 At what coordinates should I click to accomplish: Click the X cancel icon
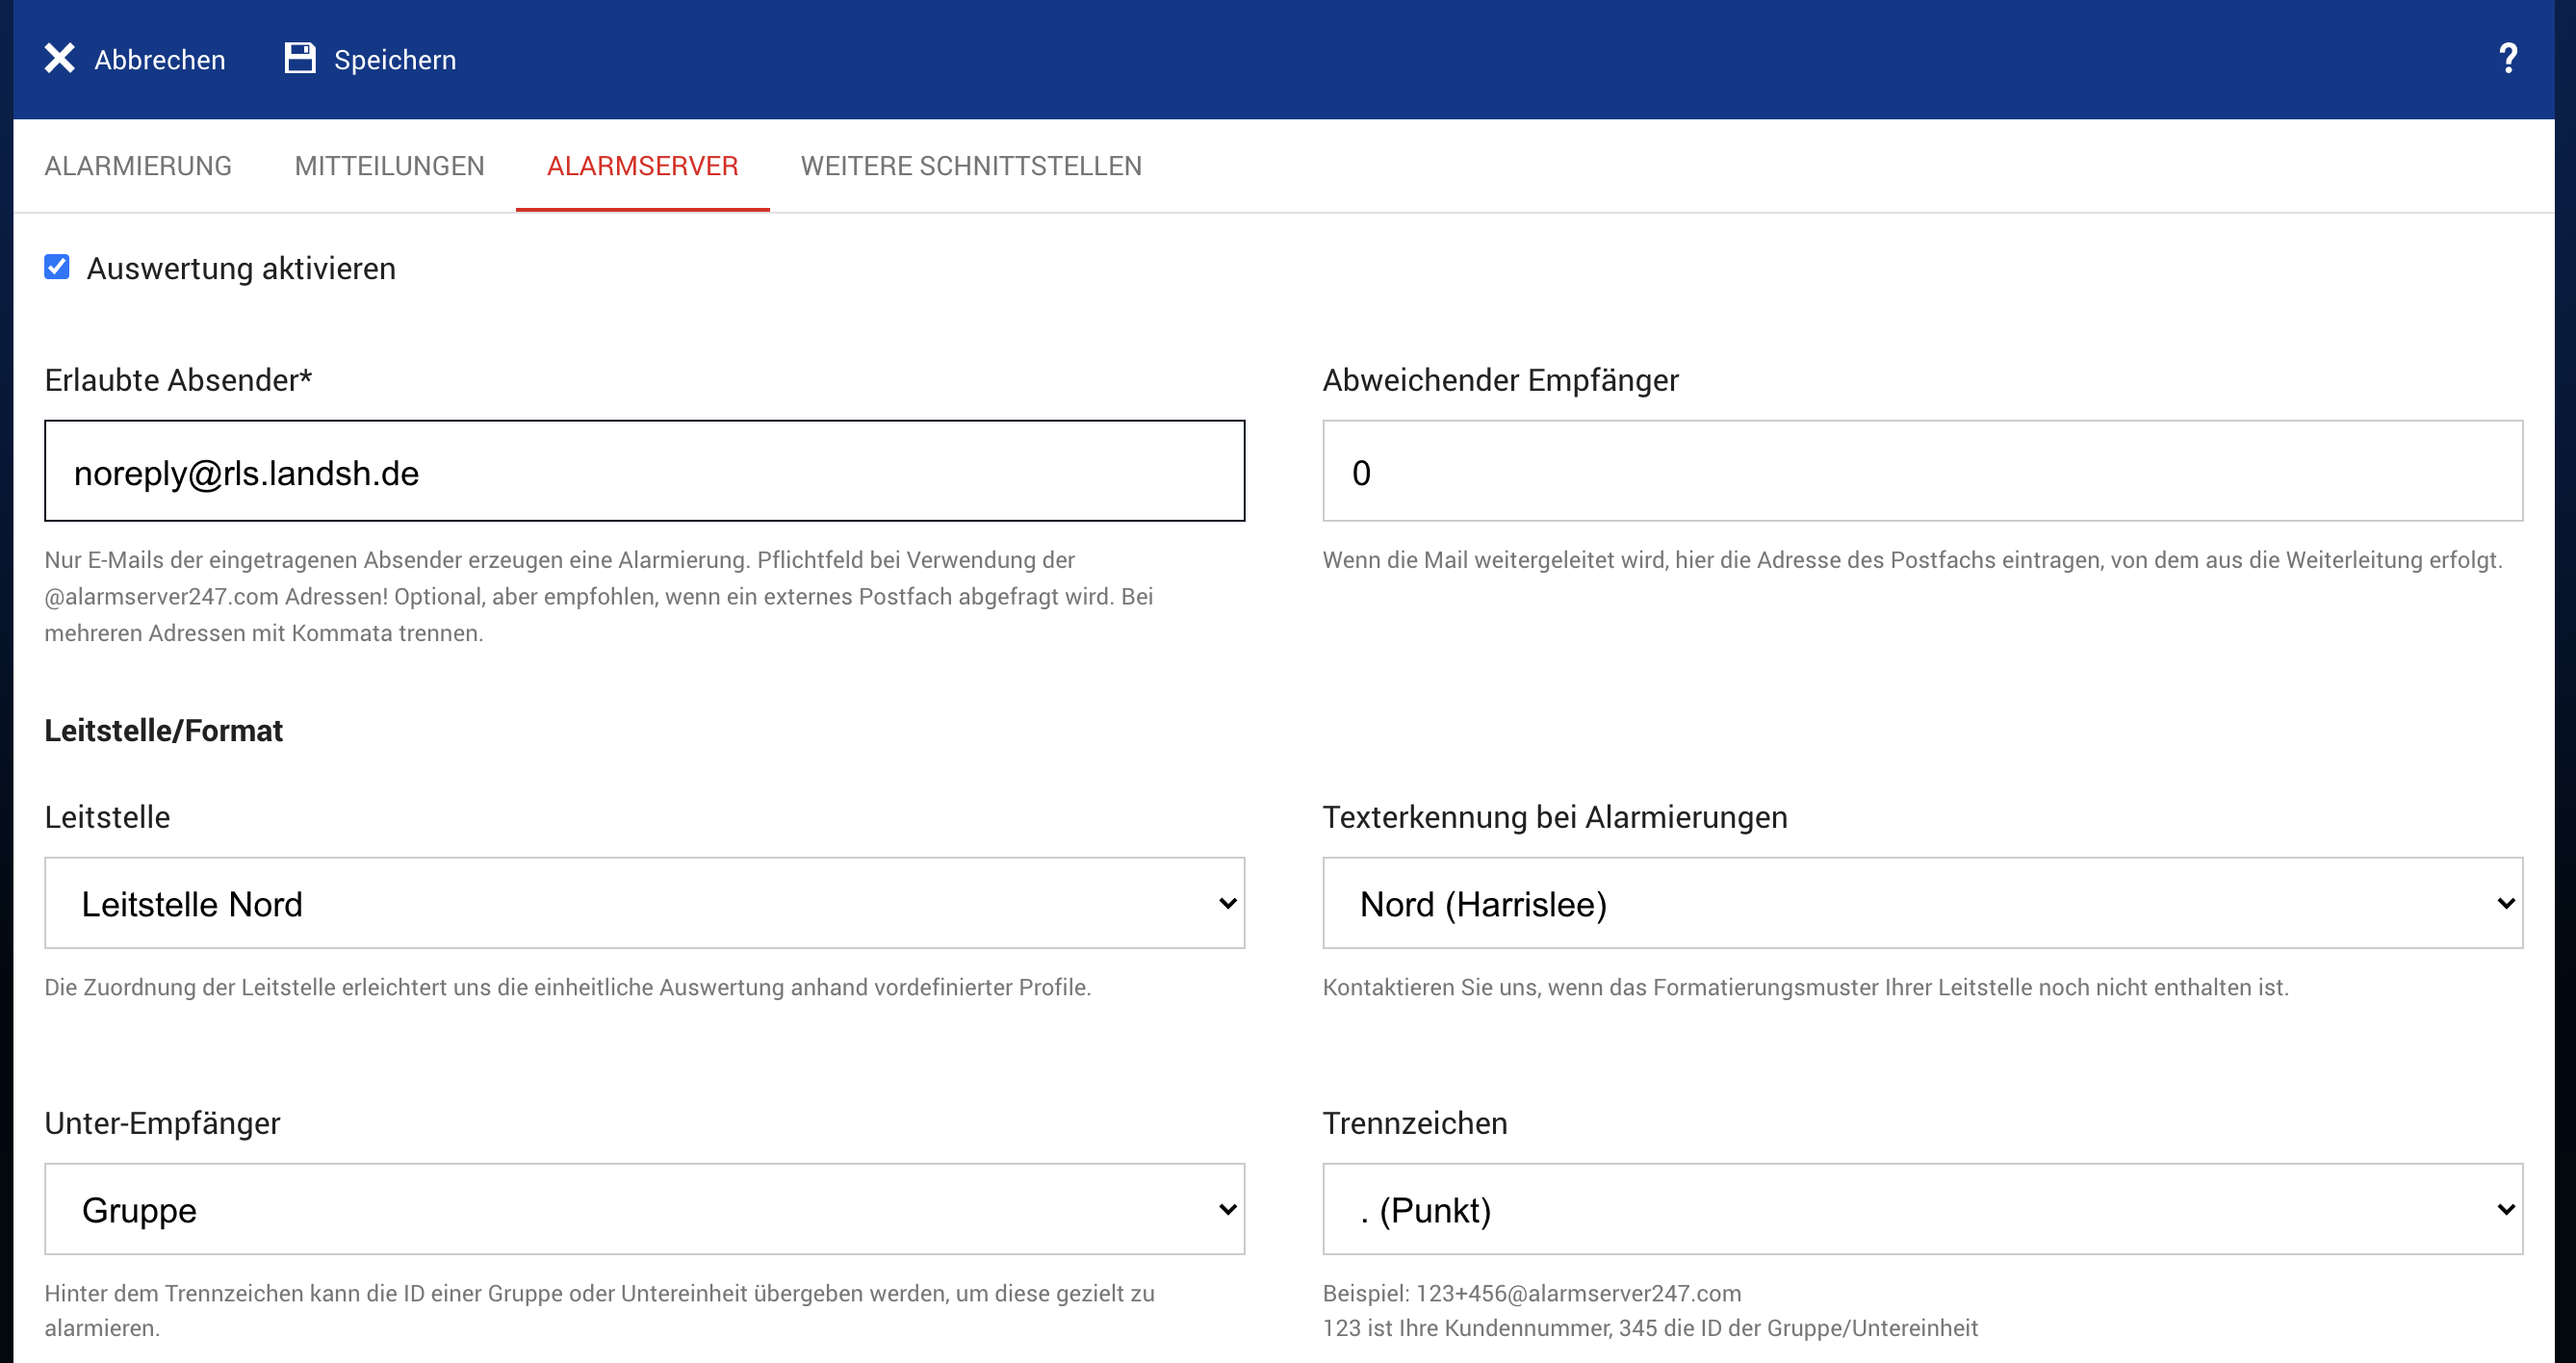tap(59, 59)
